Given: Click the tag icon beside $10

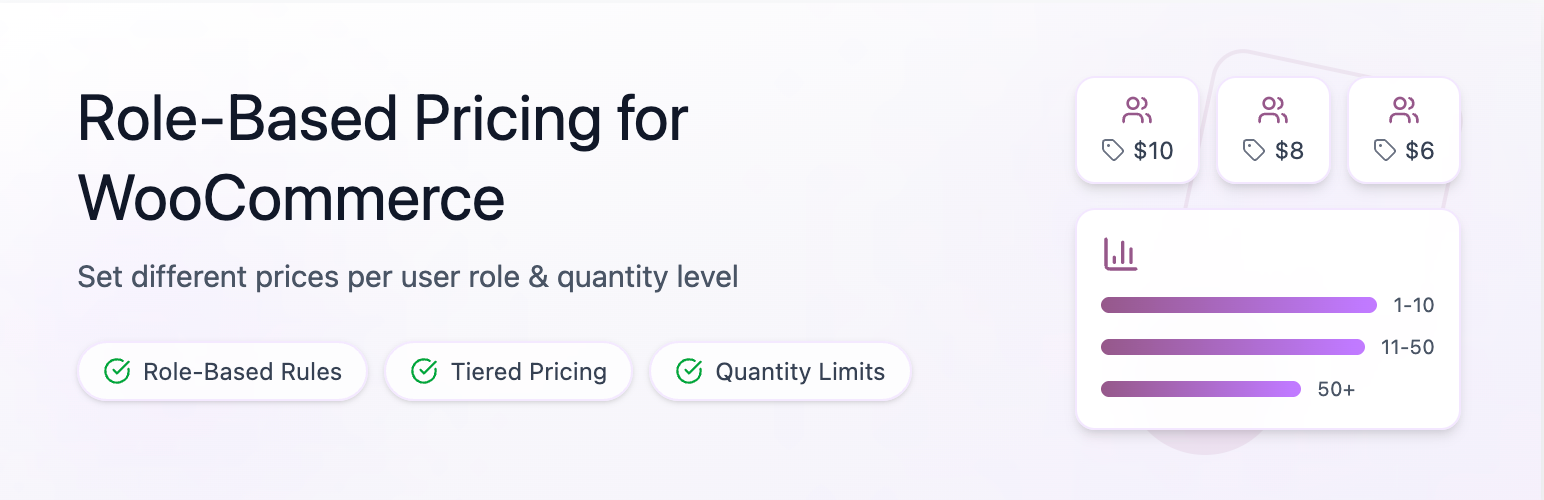Looking at the screenshot, I should pyautogui.click(x=1112, y=151).
